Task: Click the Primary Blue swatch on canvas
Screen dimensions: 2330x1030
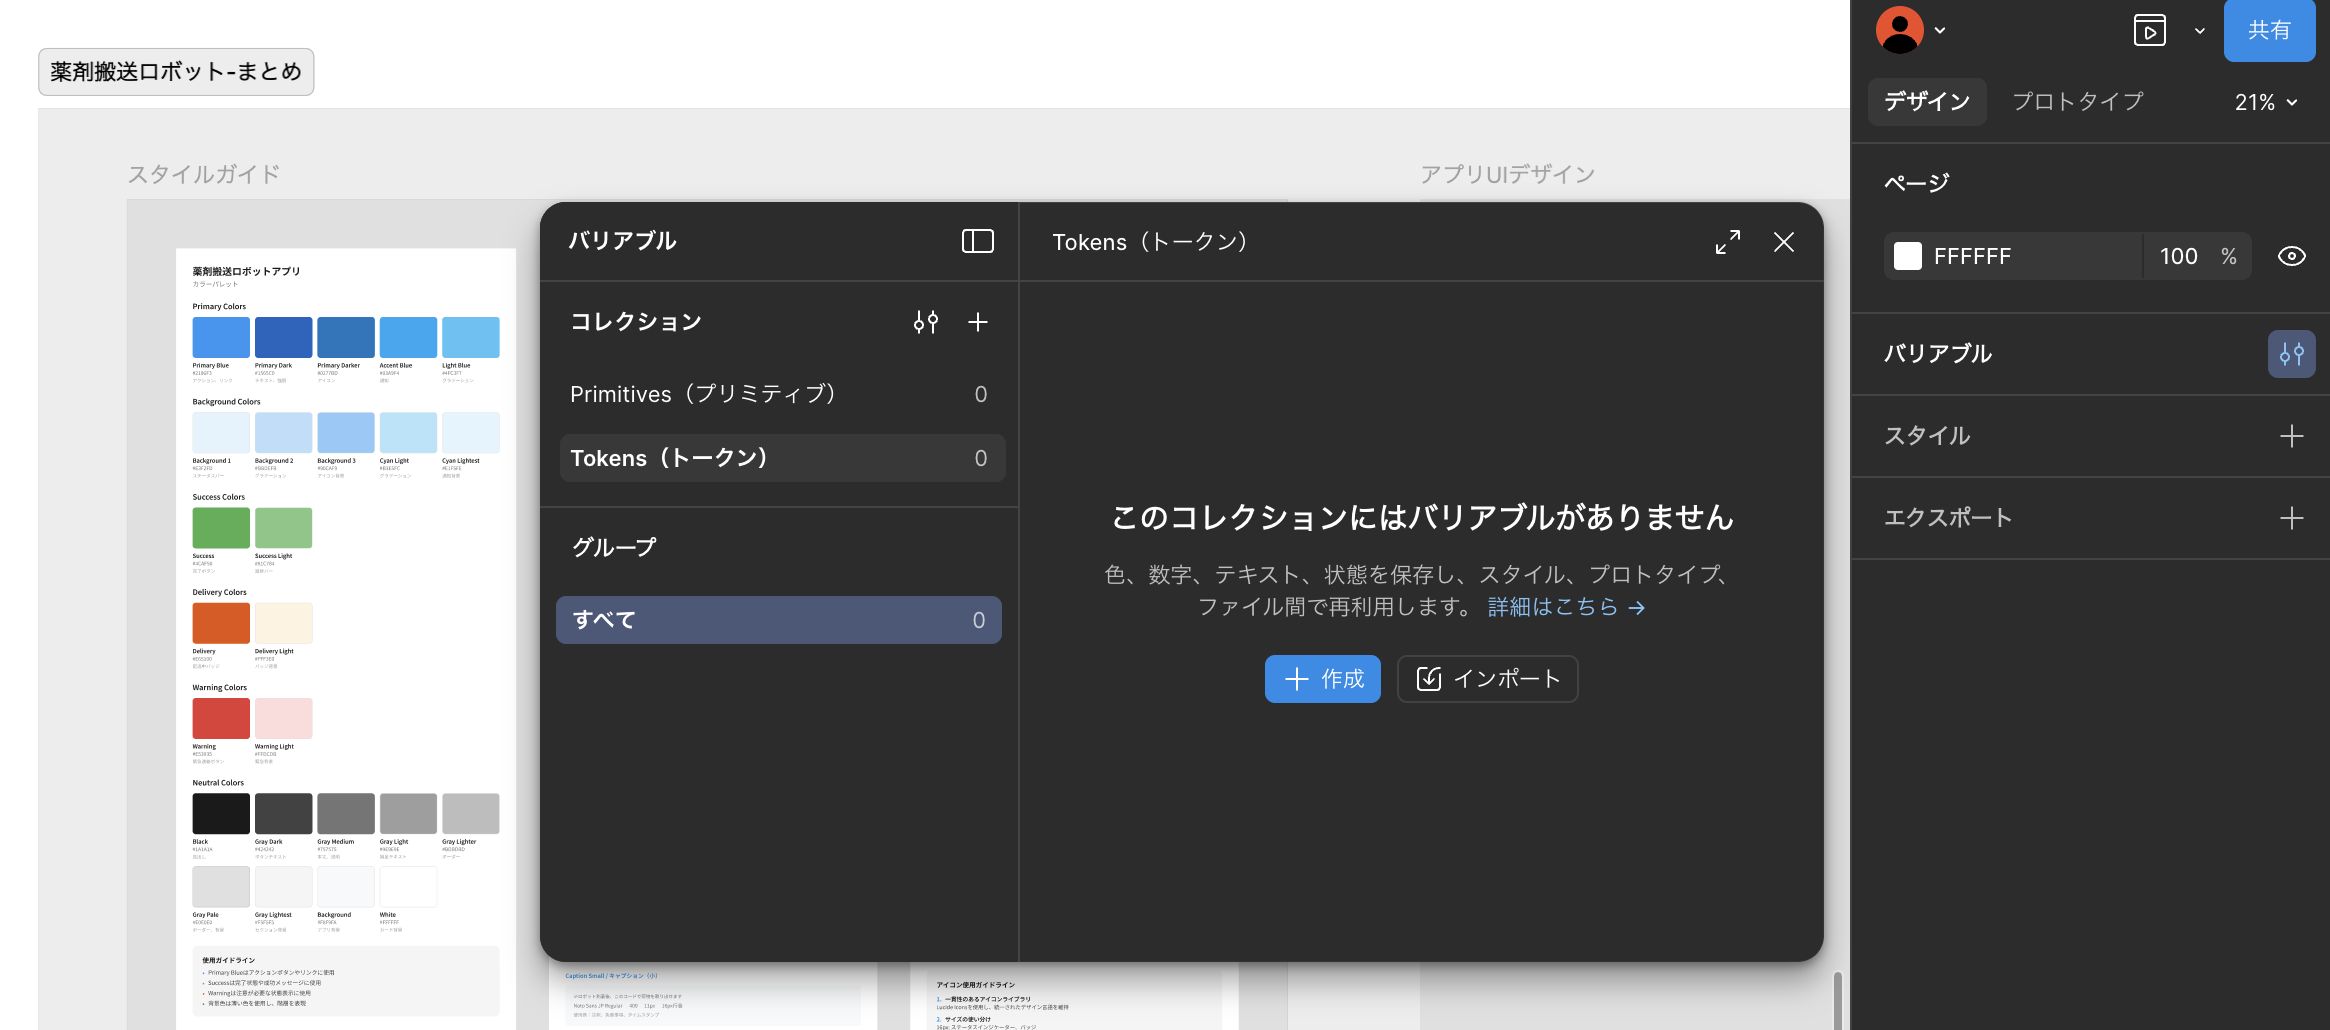Action: pos(221,338)
